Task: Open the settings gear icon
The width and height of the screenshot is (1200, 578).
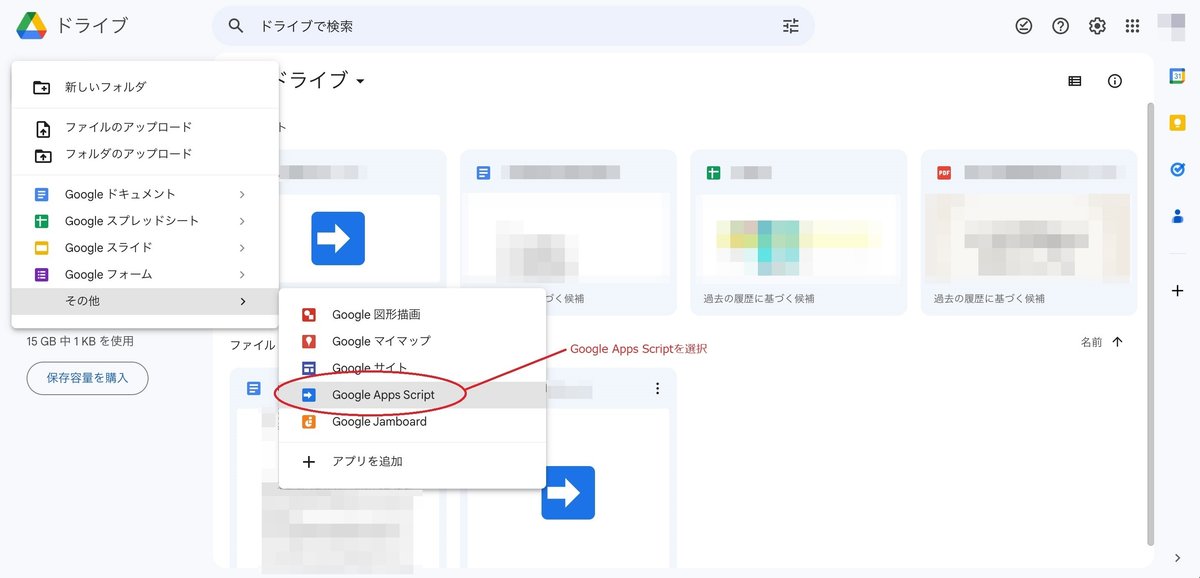Action: click(x=1097, y=26)
